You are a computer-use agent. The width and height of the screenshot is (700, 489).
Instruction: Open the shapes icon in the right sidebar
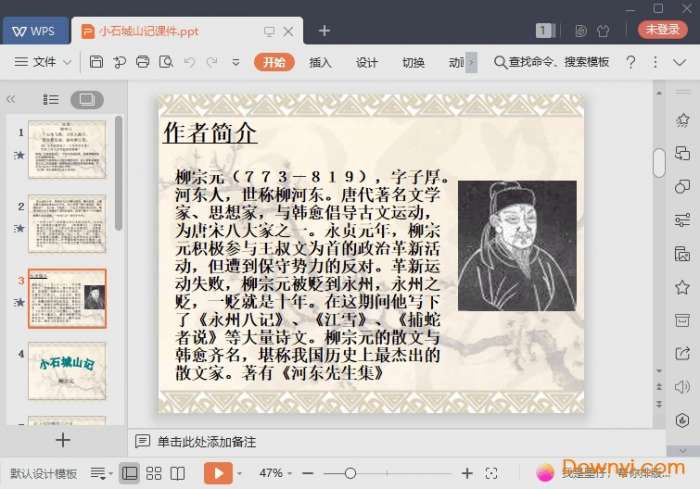point(683,186)
